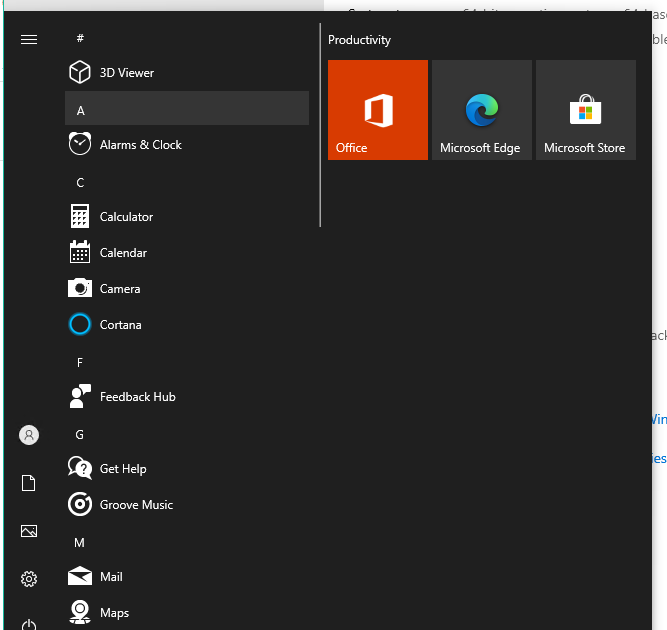Image resolution: width=667 pixels, height=630 pixels.
Task: Click the Camera text entry
Action: point(120,289)
